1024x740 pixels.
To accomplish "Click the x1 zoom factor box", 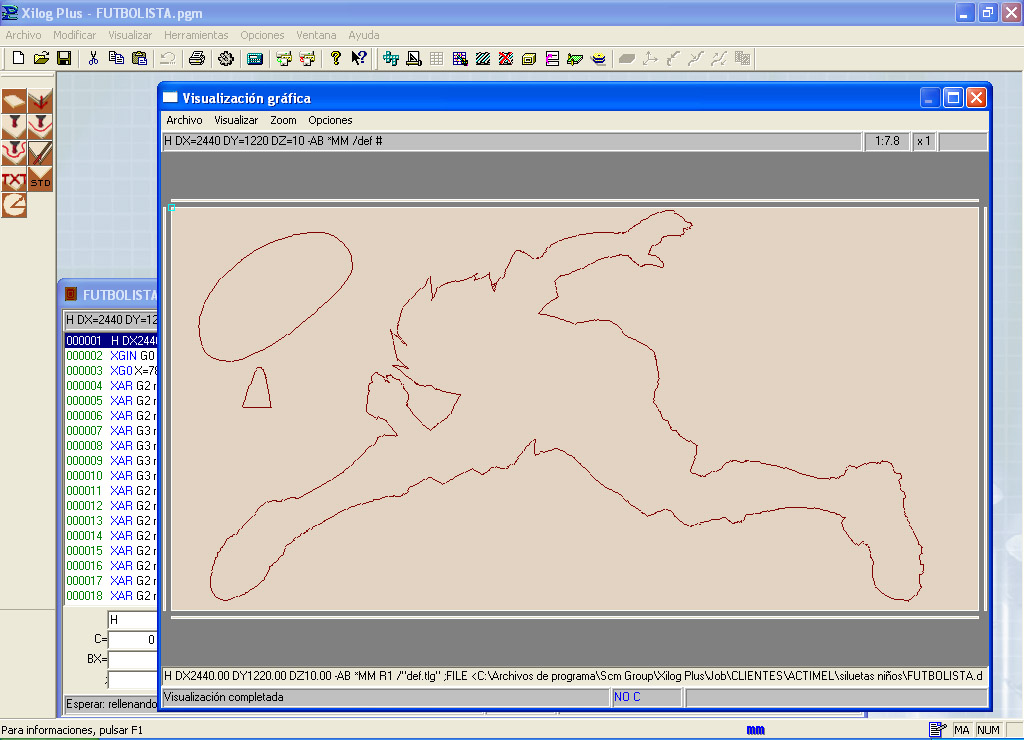I will [923, 142].
